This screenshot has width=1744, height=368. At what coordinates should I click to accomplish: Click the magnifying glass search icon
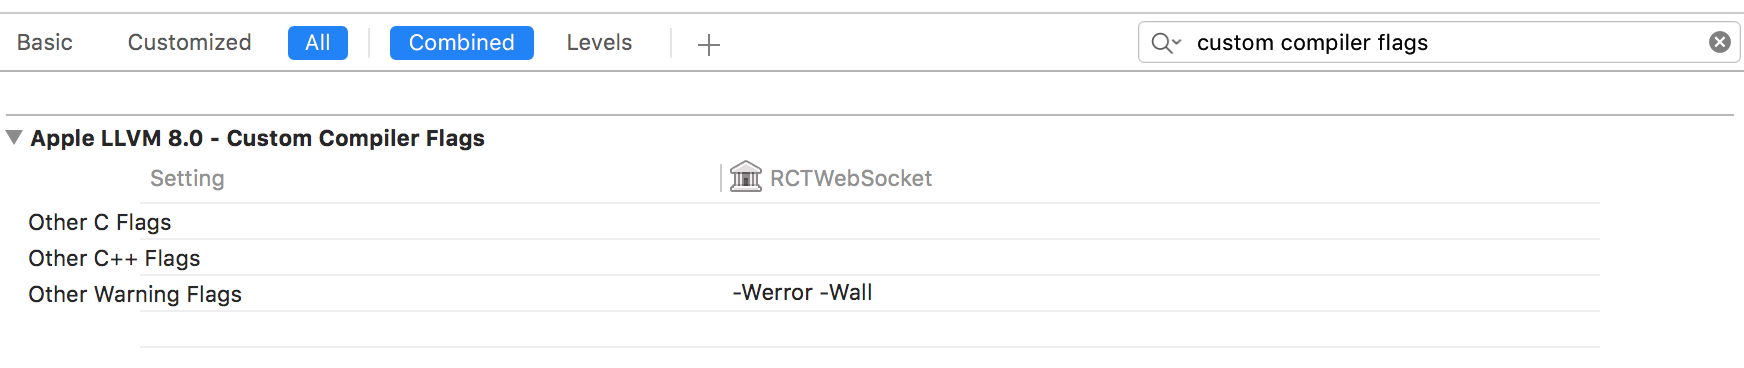pyautogui.click(x=1160, y=43)
